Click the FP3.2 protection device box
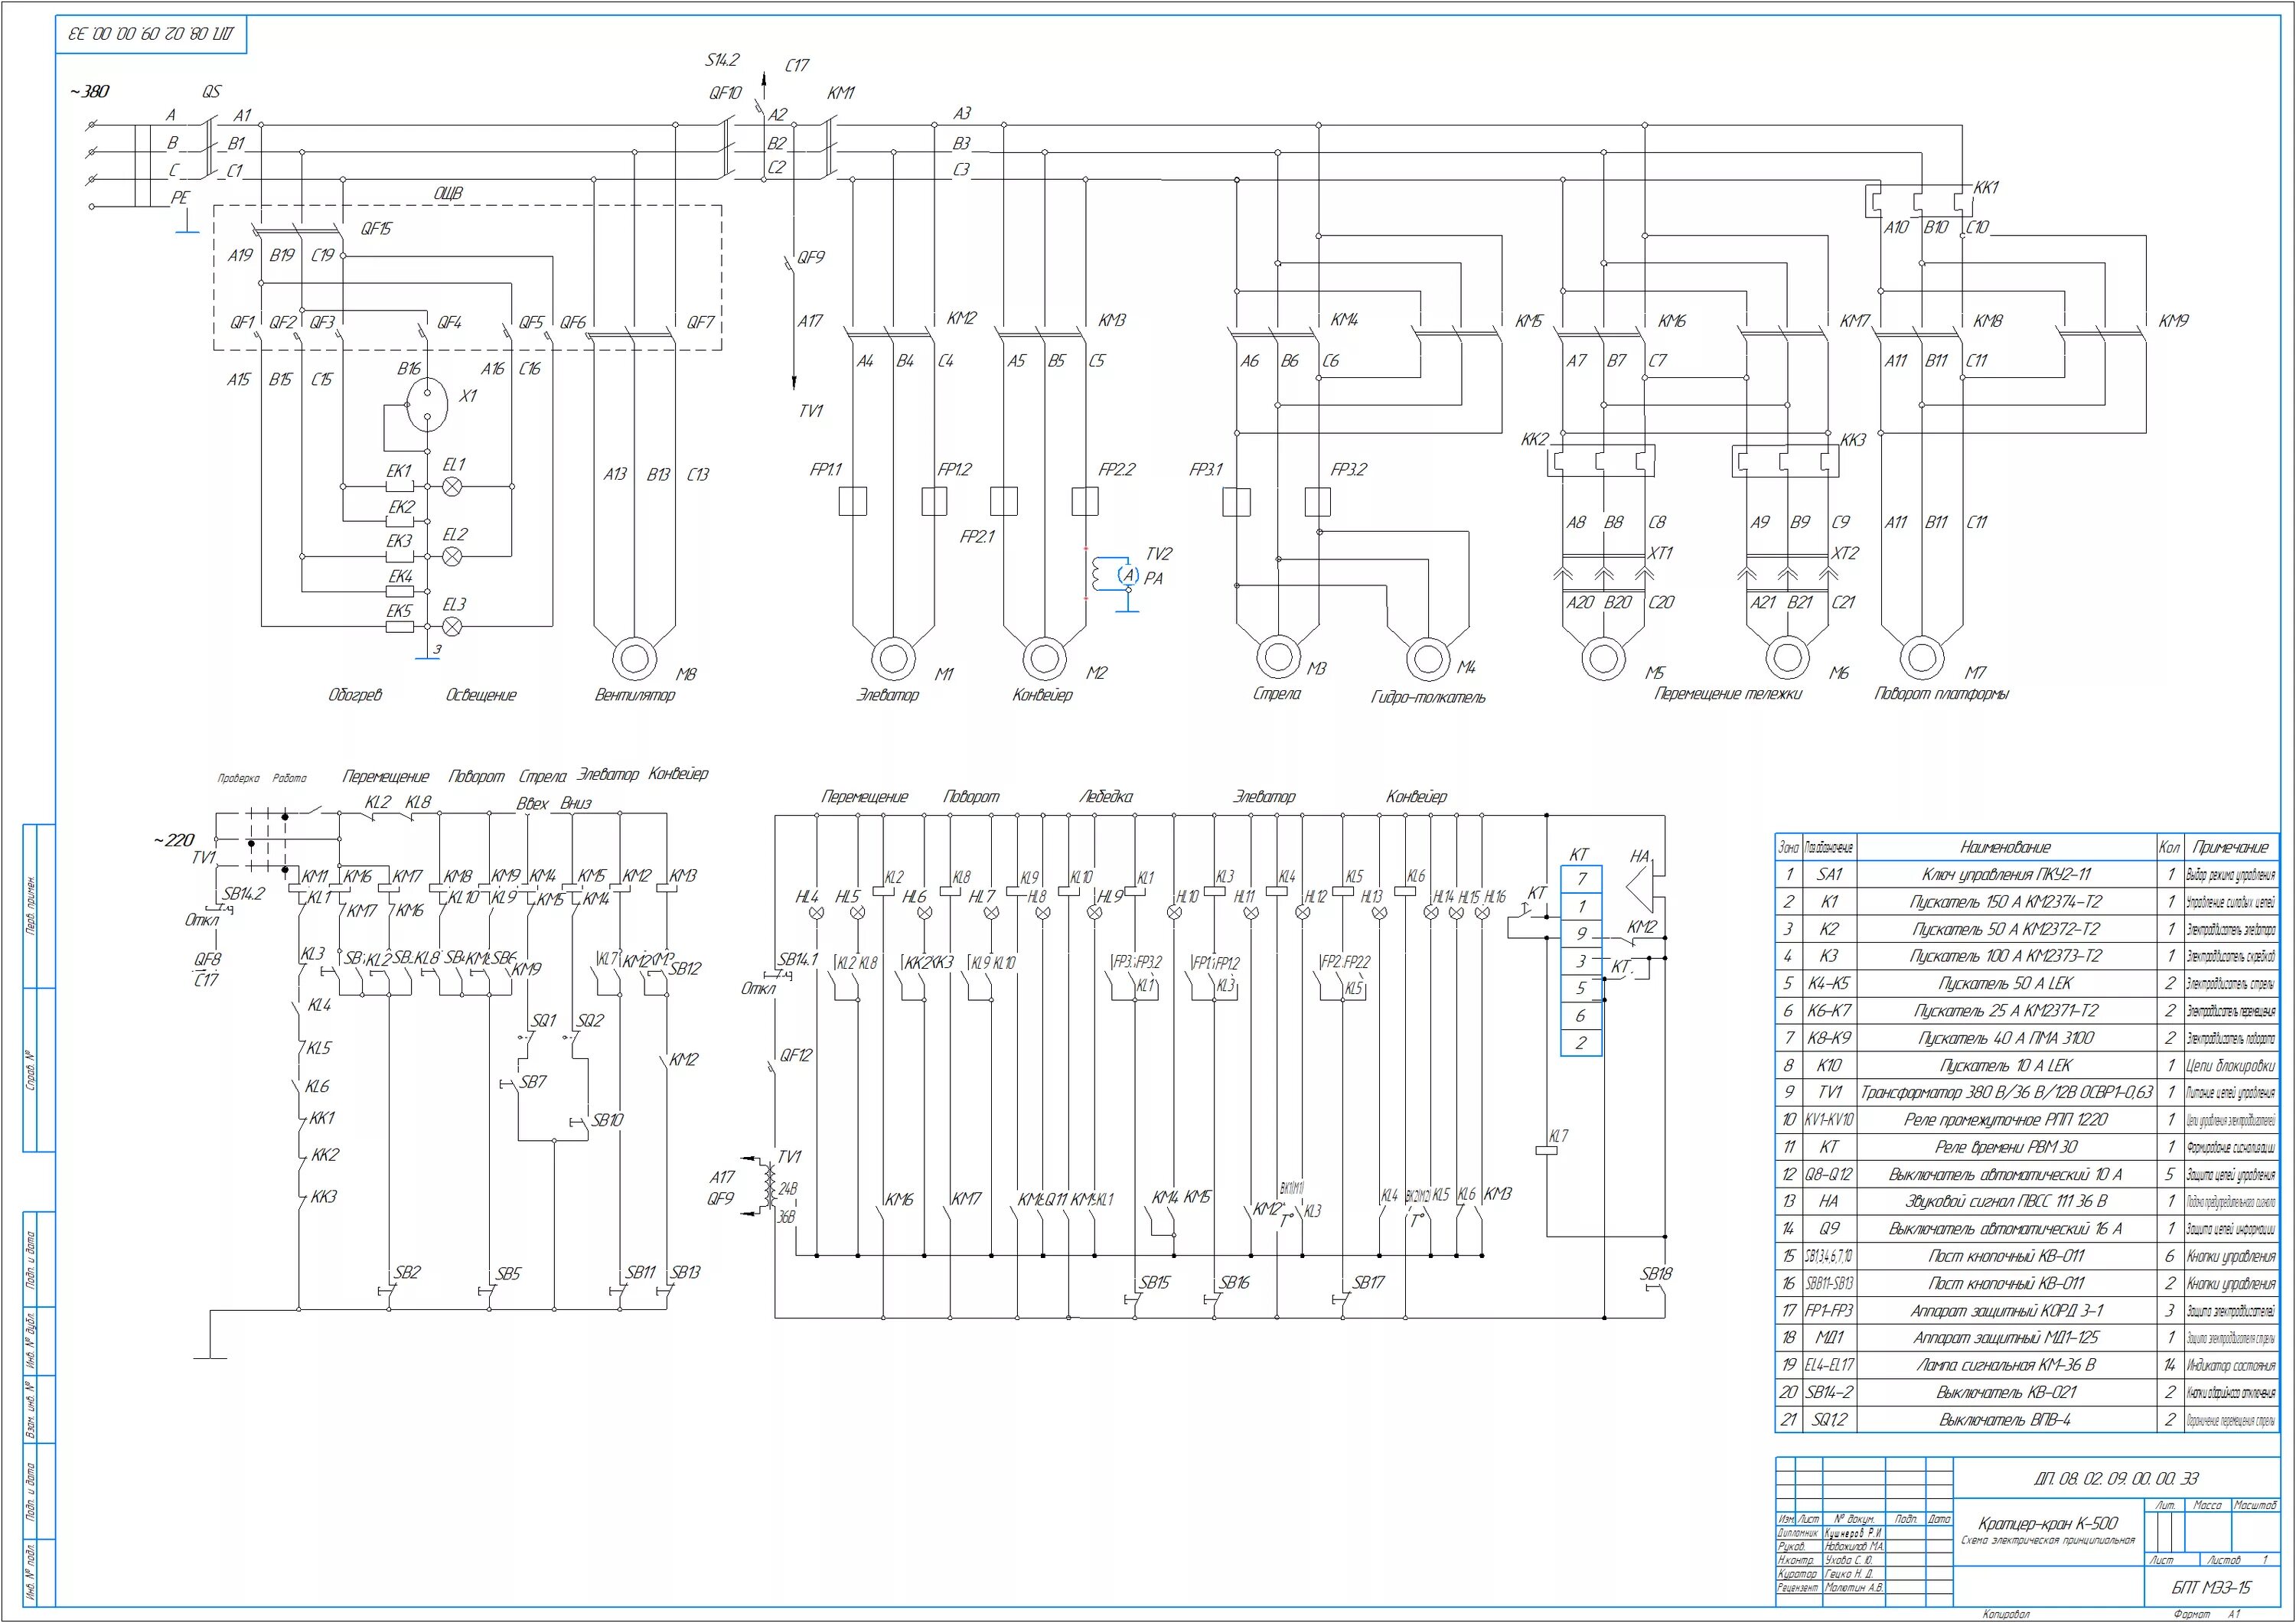 [x=1318, y=501]
